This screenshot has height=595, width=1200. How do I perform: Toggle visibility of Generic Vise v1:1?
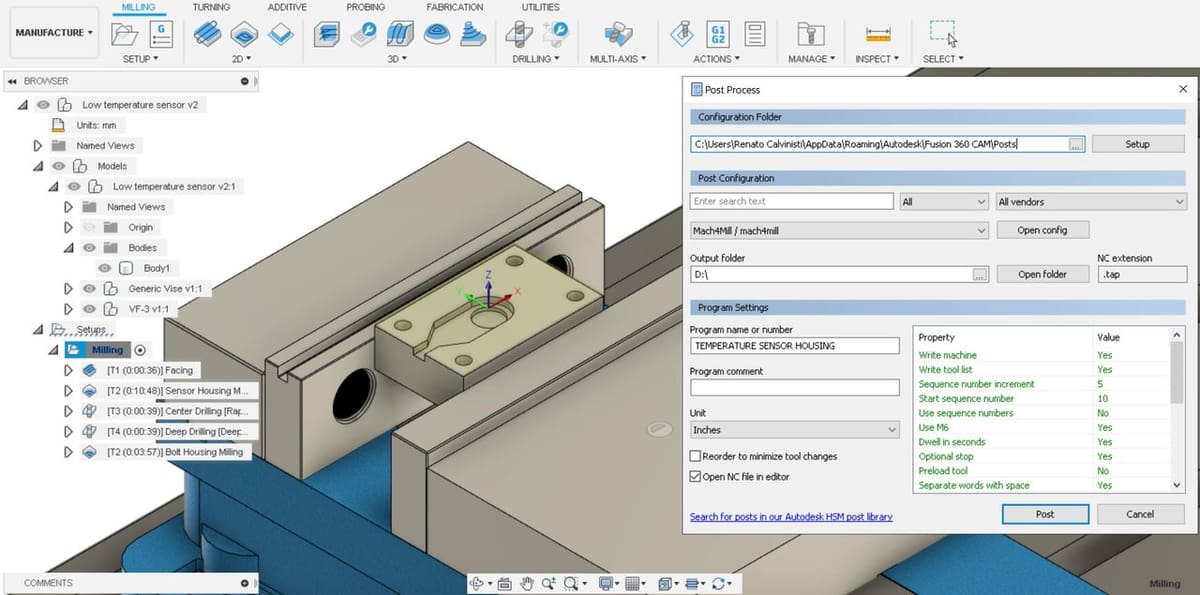point(90,288)
